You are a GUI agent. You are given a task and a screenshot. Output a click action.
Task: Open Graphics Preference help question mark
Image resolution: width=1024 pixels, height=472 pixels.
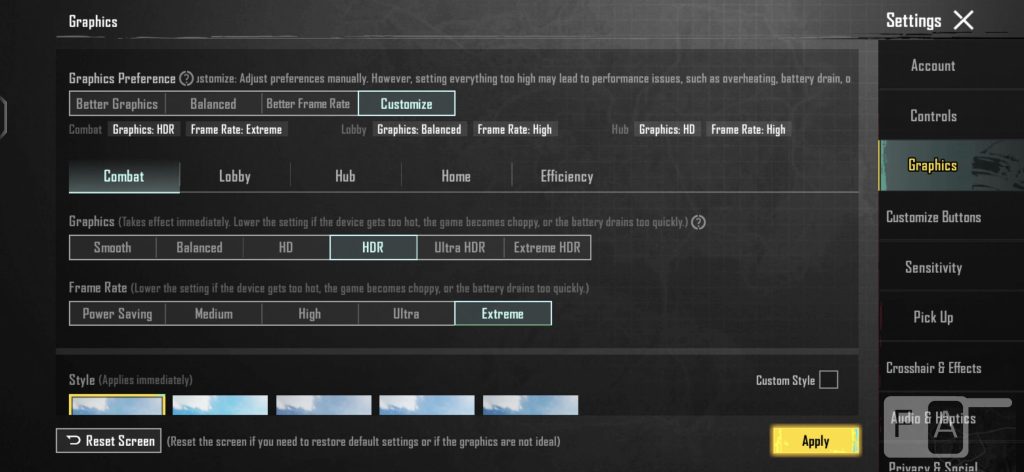[x=186, y=79]
